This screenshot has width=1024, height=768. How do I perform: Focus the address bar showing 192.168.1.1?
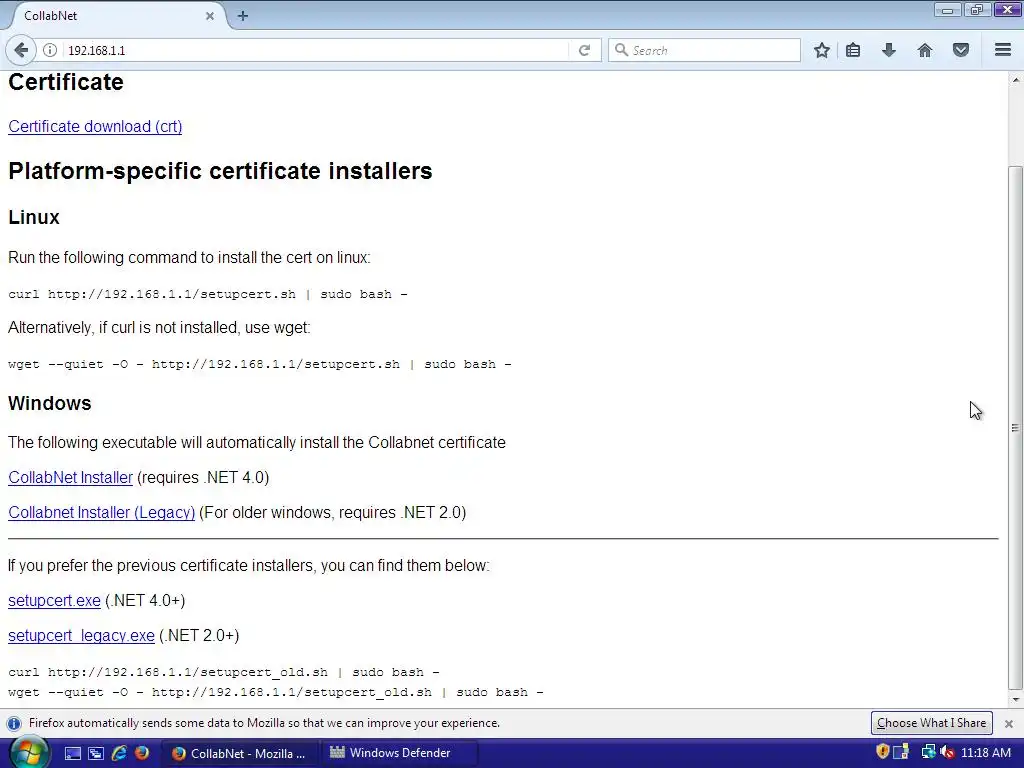click(313, 50)
